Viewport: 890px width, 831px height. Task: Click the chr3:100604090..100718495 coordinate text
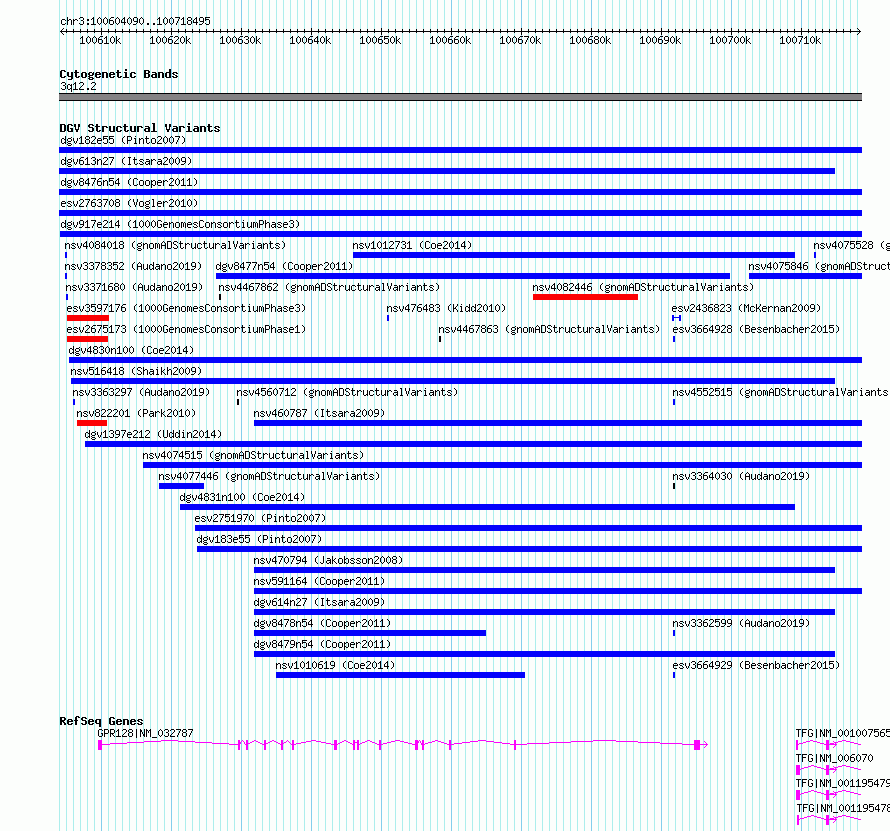135,21
